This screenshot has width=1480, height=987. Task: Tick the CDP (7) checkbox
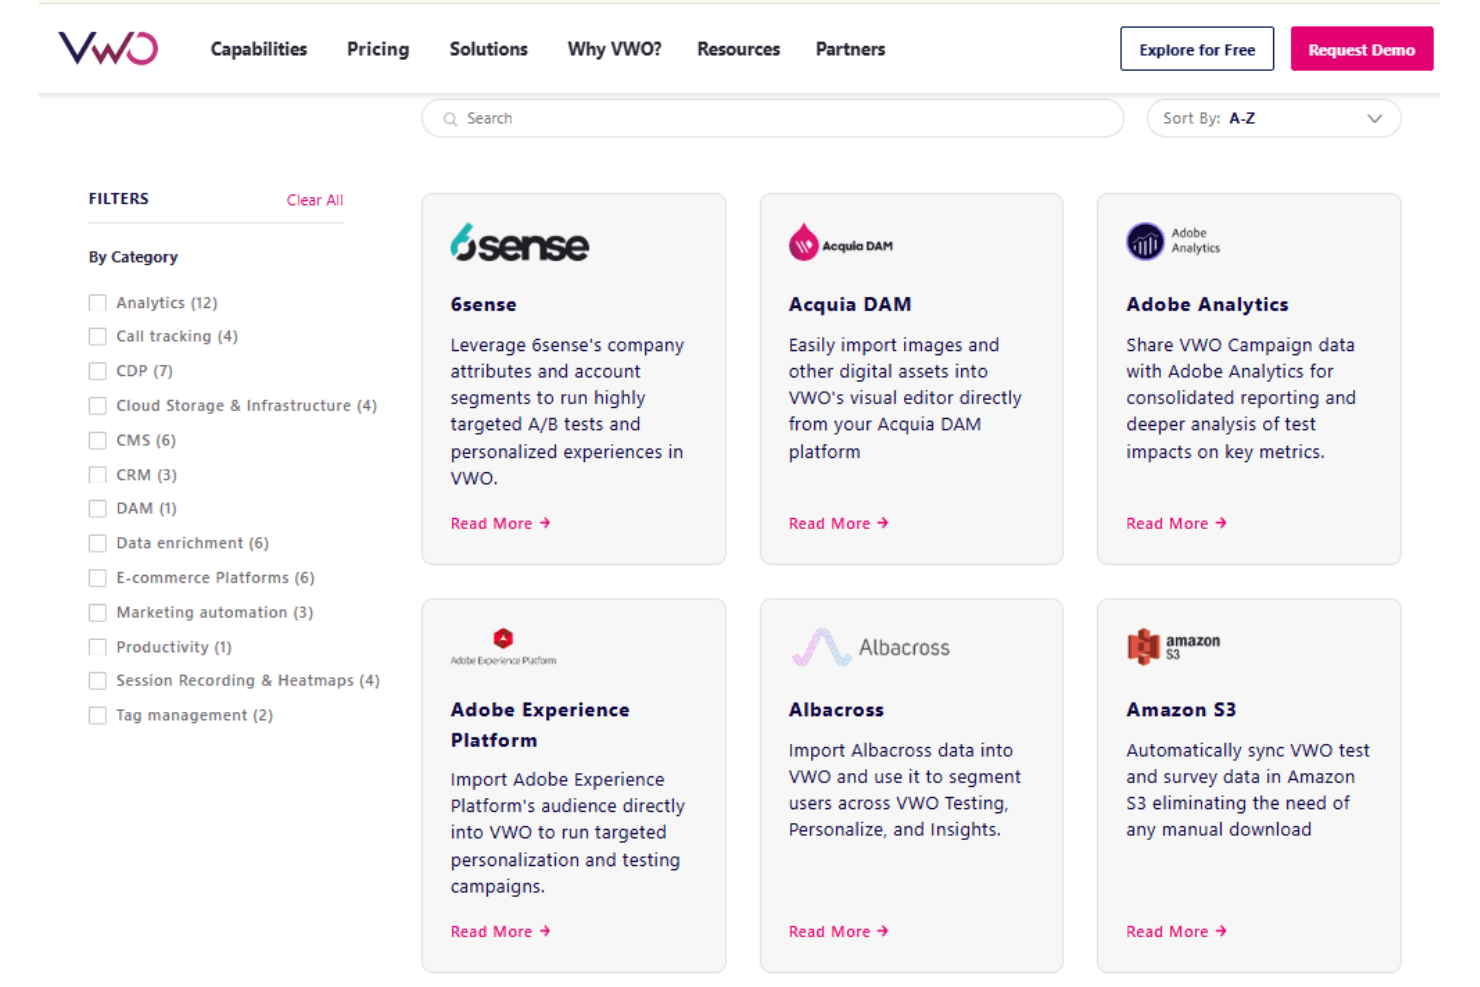[97, 371]
